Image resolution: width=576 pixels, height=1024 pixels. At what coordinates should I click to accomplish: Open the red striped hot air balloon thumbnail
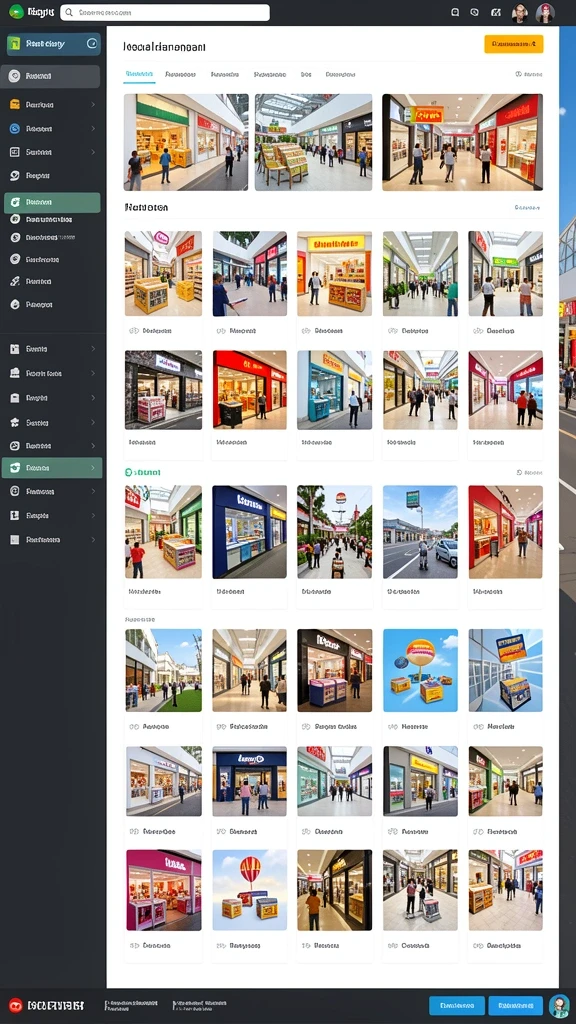249,889
